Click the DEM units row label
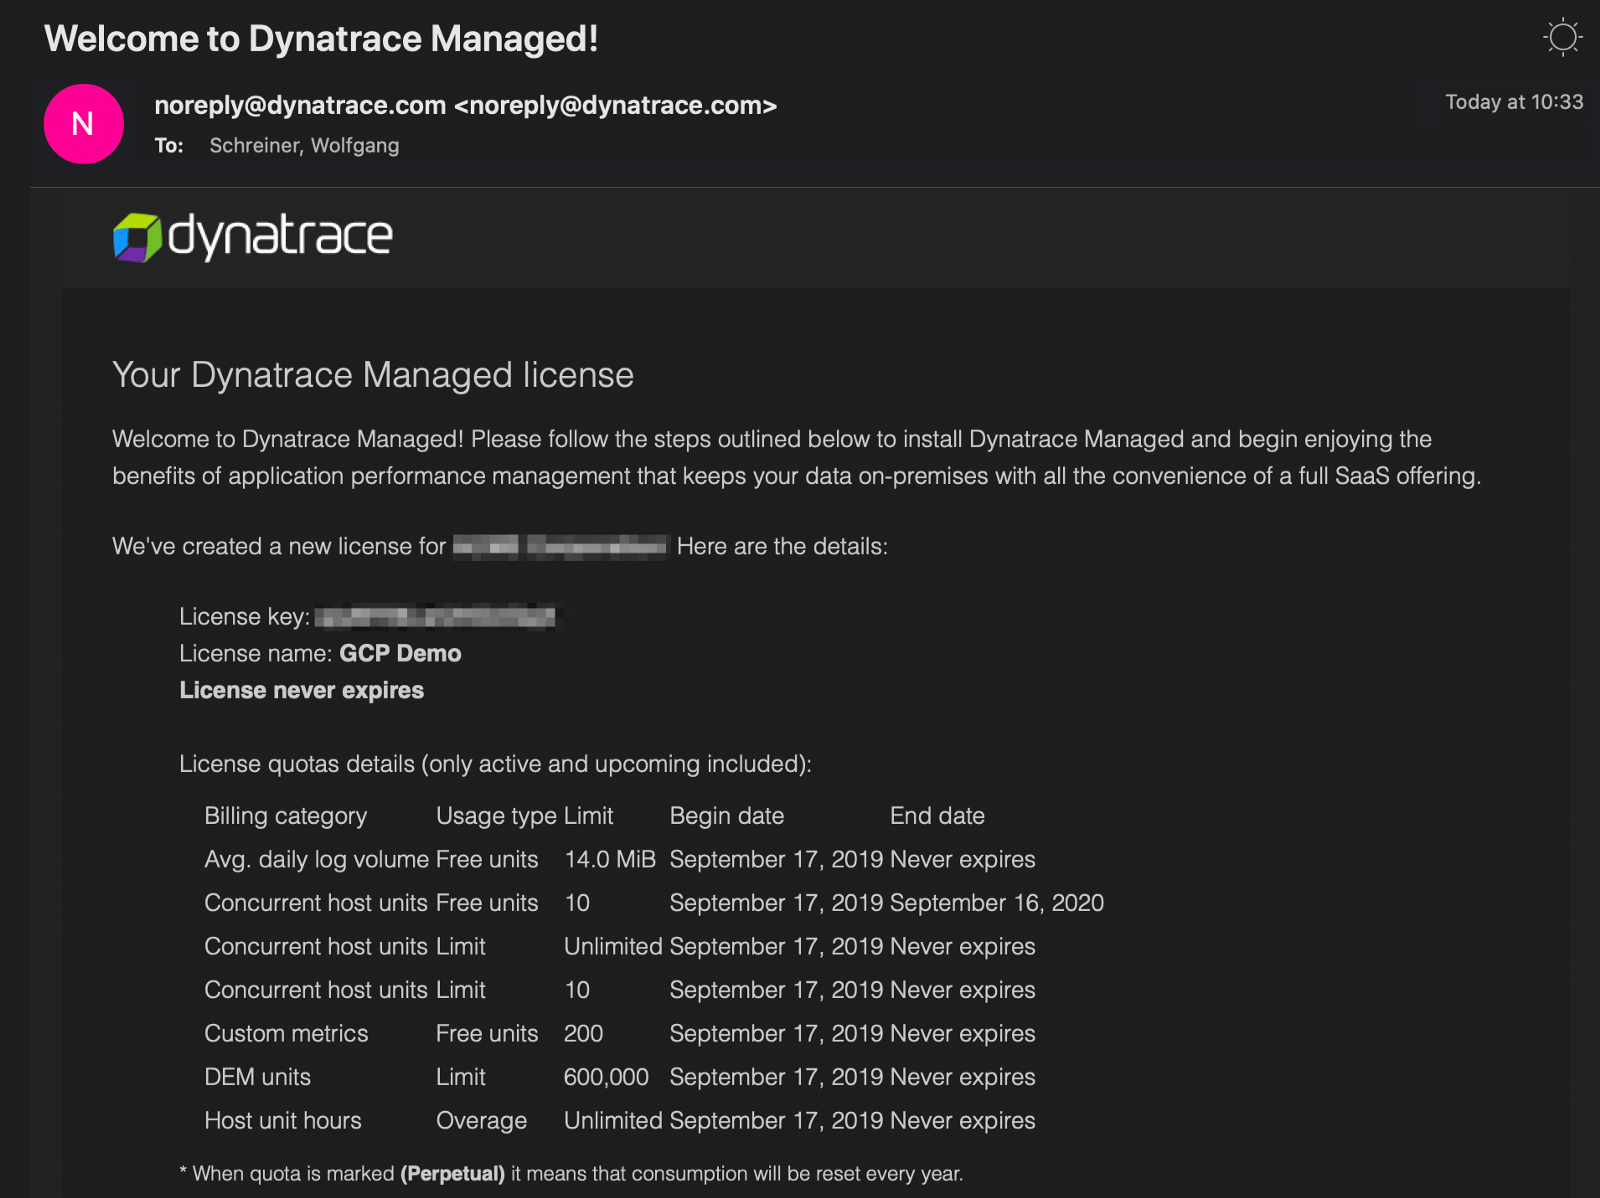 pyautogui.click(x=258, y=1077)
